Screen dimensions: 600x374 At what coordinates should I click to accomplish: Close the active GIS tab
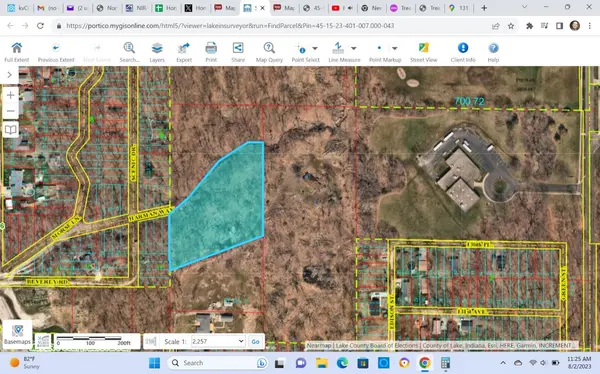click(x=263, y=8)
